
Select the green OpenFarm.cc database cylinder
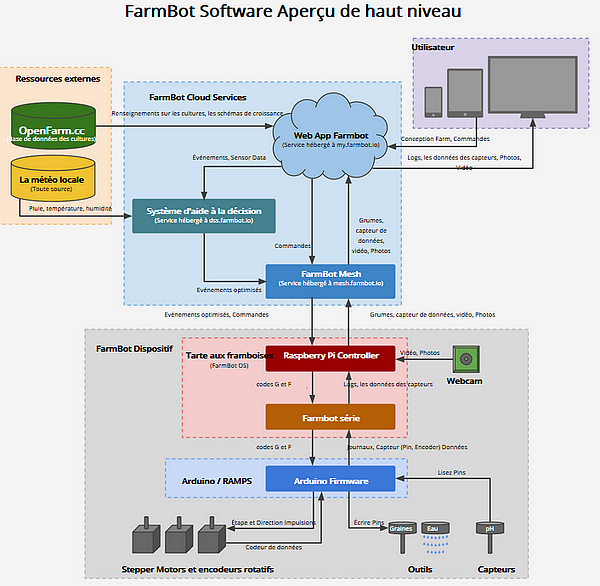point(53,126)
